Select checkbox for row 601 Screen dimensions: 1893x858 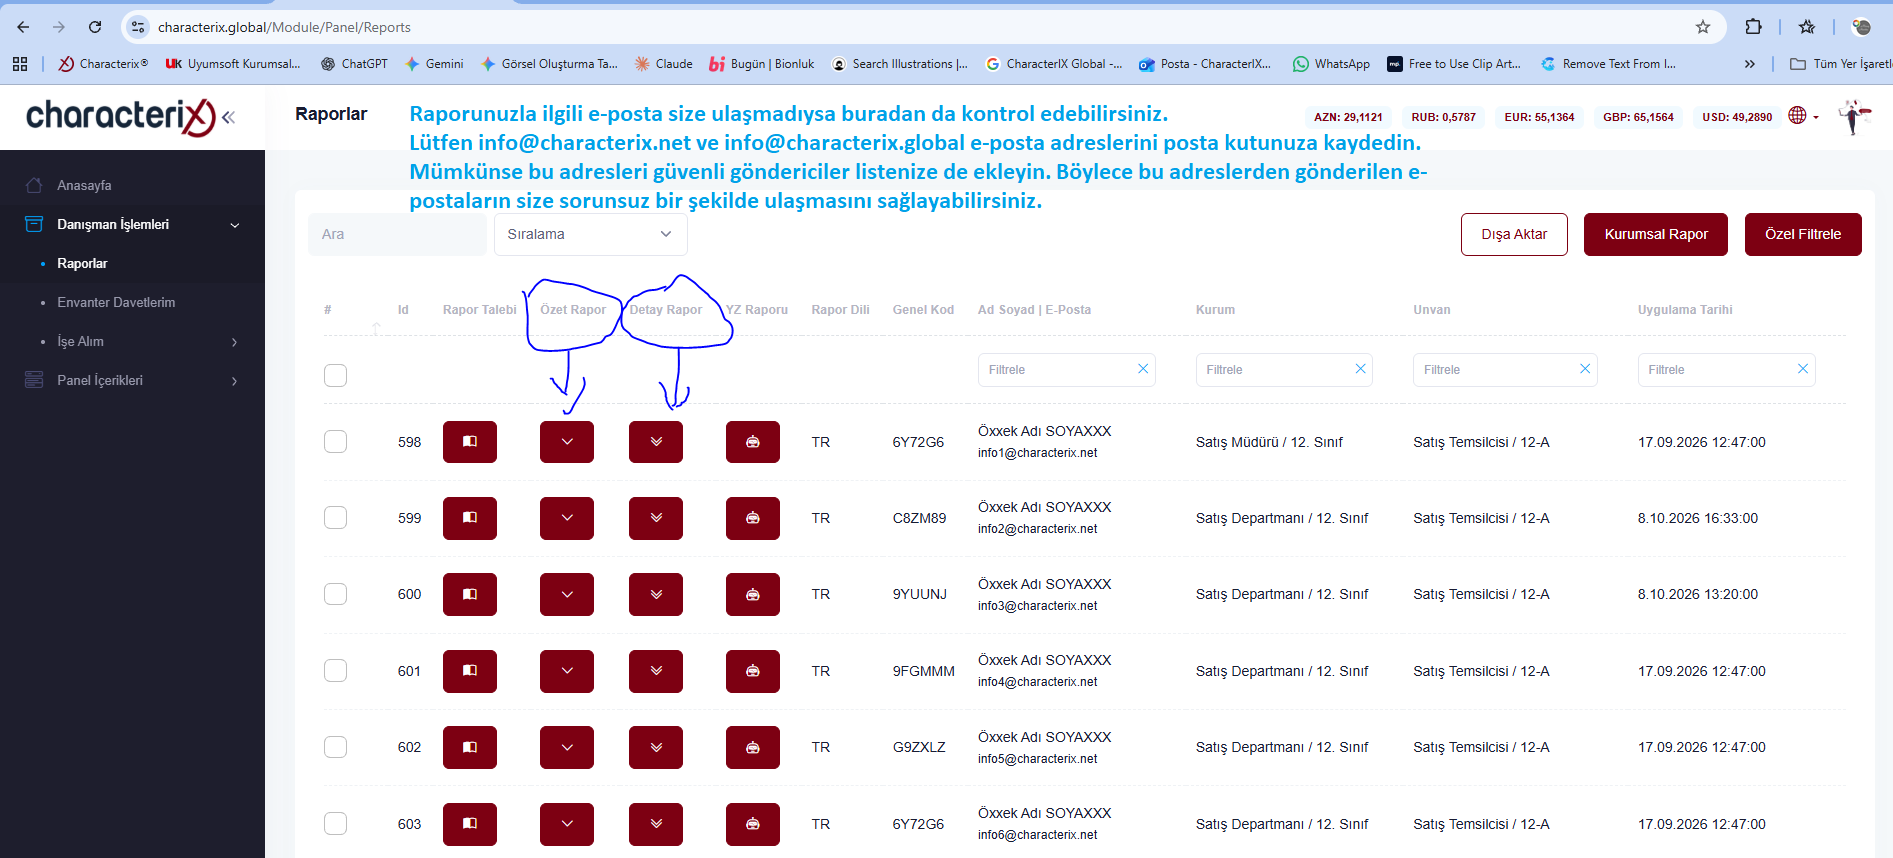(x=336, y=670)
